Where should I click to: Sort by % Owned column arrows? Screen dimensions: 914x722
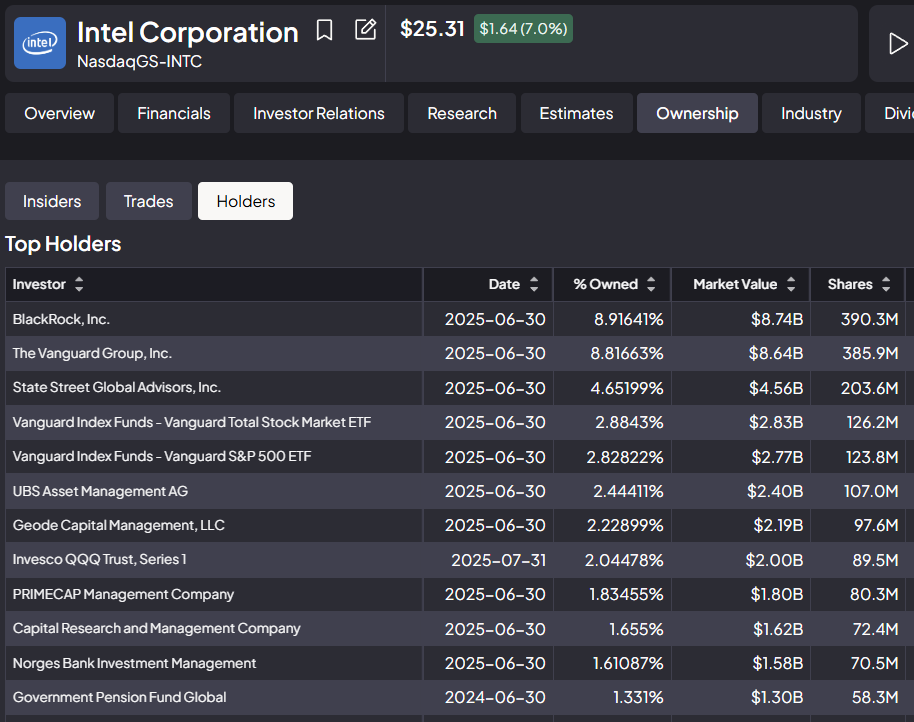click(x=651, y=284)
